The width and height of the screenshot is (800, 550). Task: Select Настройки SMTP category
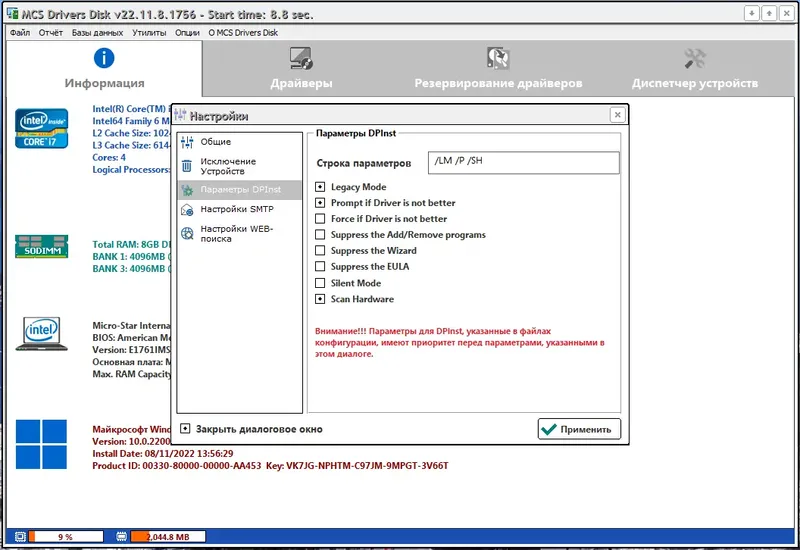click(240, 209)
